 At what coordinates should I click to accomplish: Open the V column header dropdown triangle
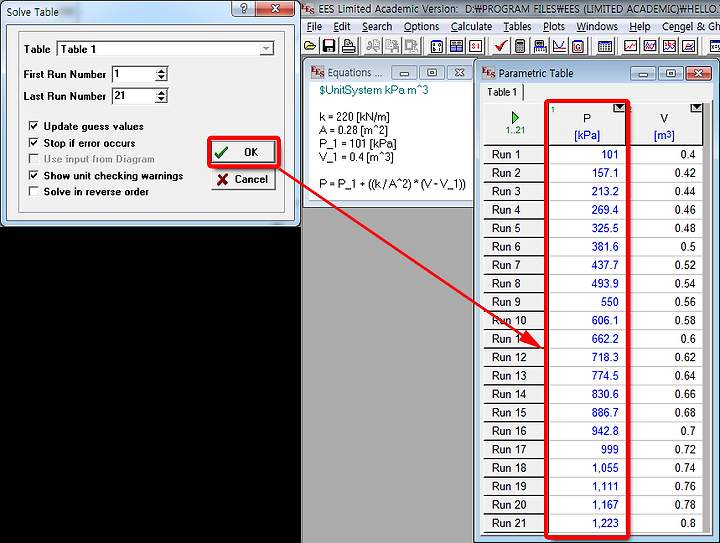(697, 108)
